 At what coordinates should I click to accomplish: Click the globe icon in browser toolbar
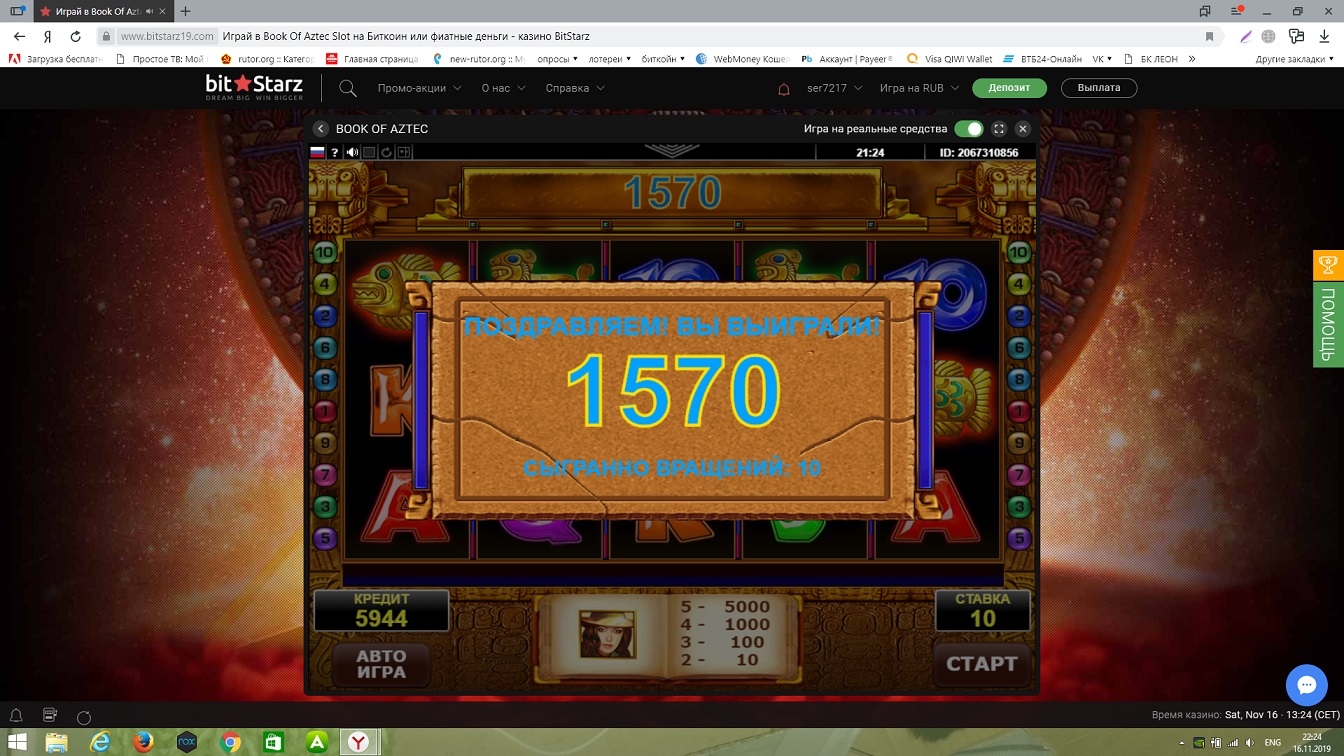tap(1268, 36)
